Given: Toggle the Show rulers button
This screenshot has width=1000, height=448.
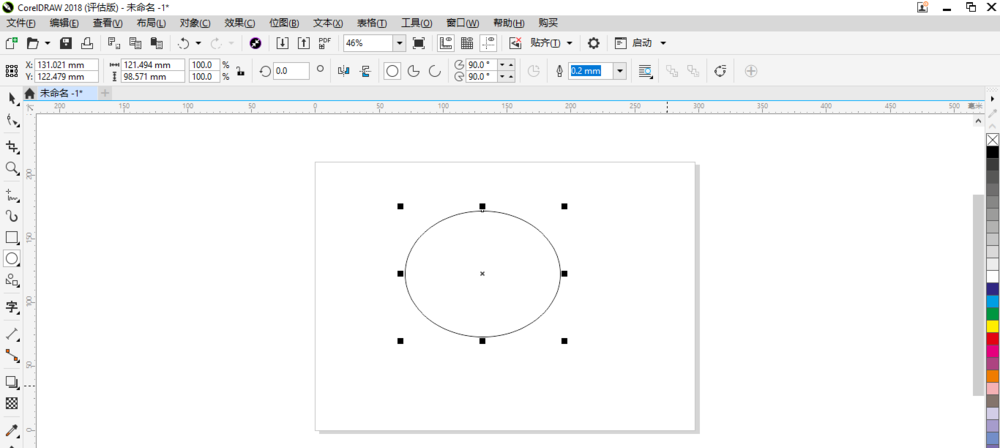Looking at the screenshot, I should (446, 43).
